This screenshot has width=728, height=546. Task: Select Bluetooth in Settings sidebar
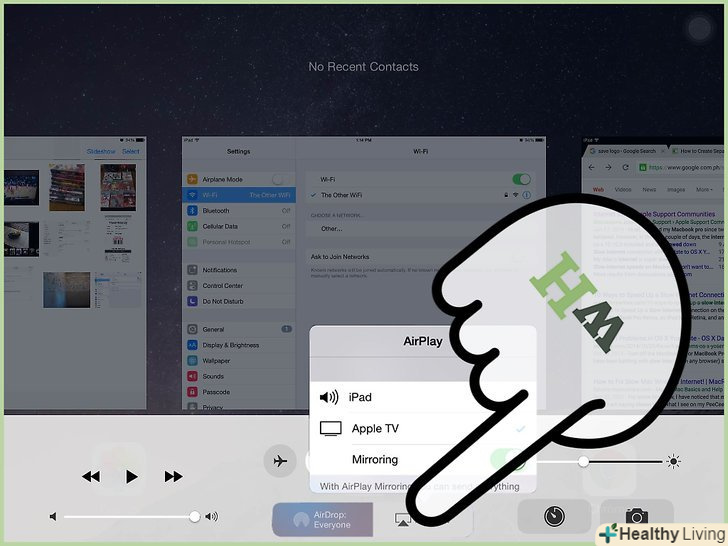[x=239, y=211]
